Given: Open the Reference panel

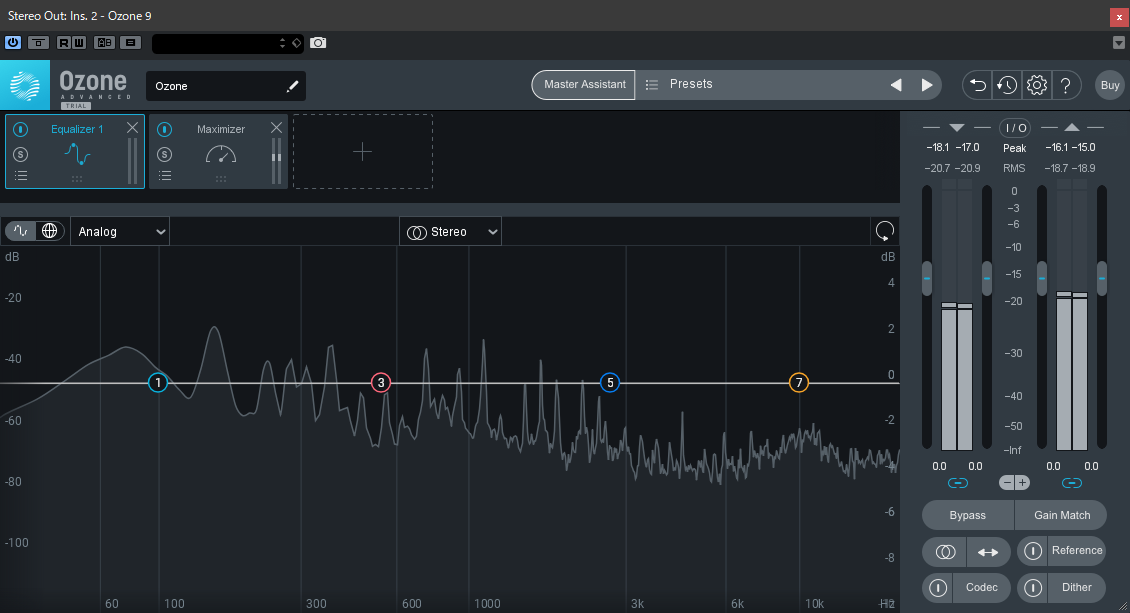Looking at the screenshot, I should pos(1077,551).
